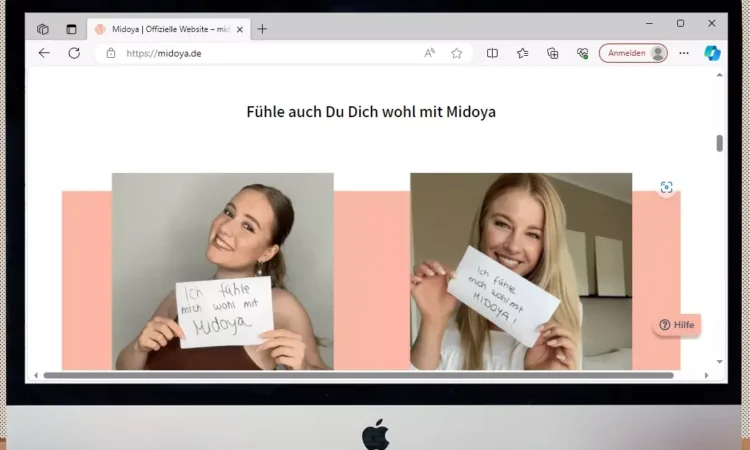Click the vertical scrollbar thumb
The height and width of the screenshot is (450, 750).
tap(719, 143)
